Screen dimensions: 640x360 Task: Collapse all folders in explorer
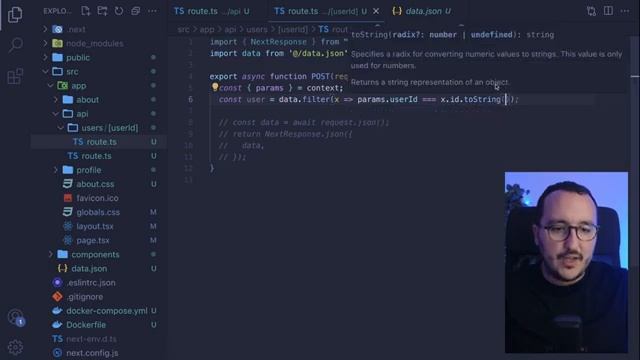136,11
